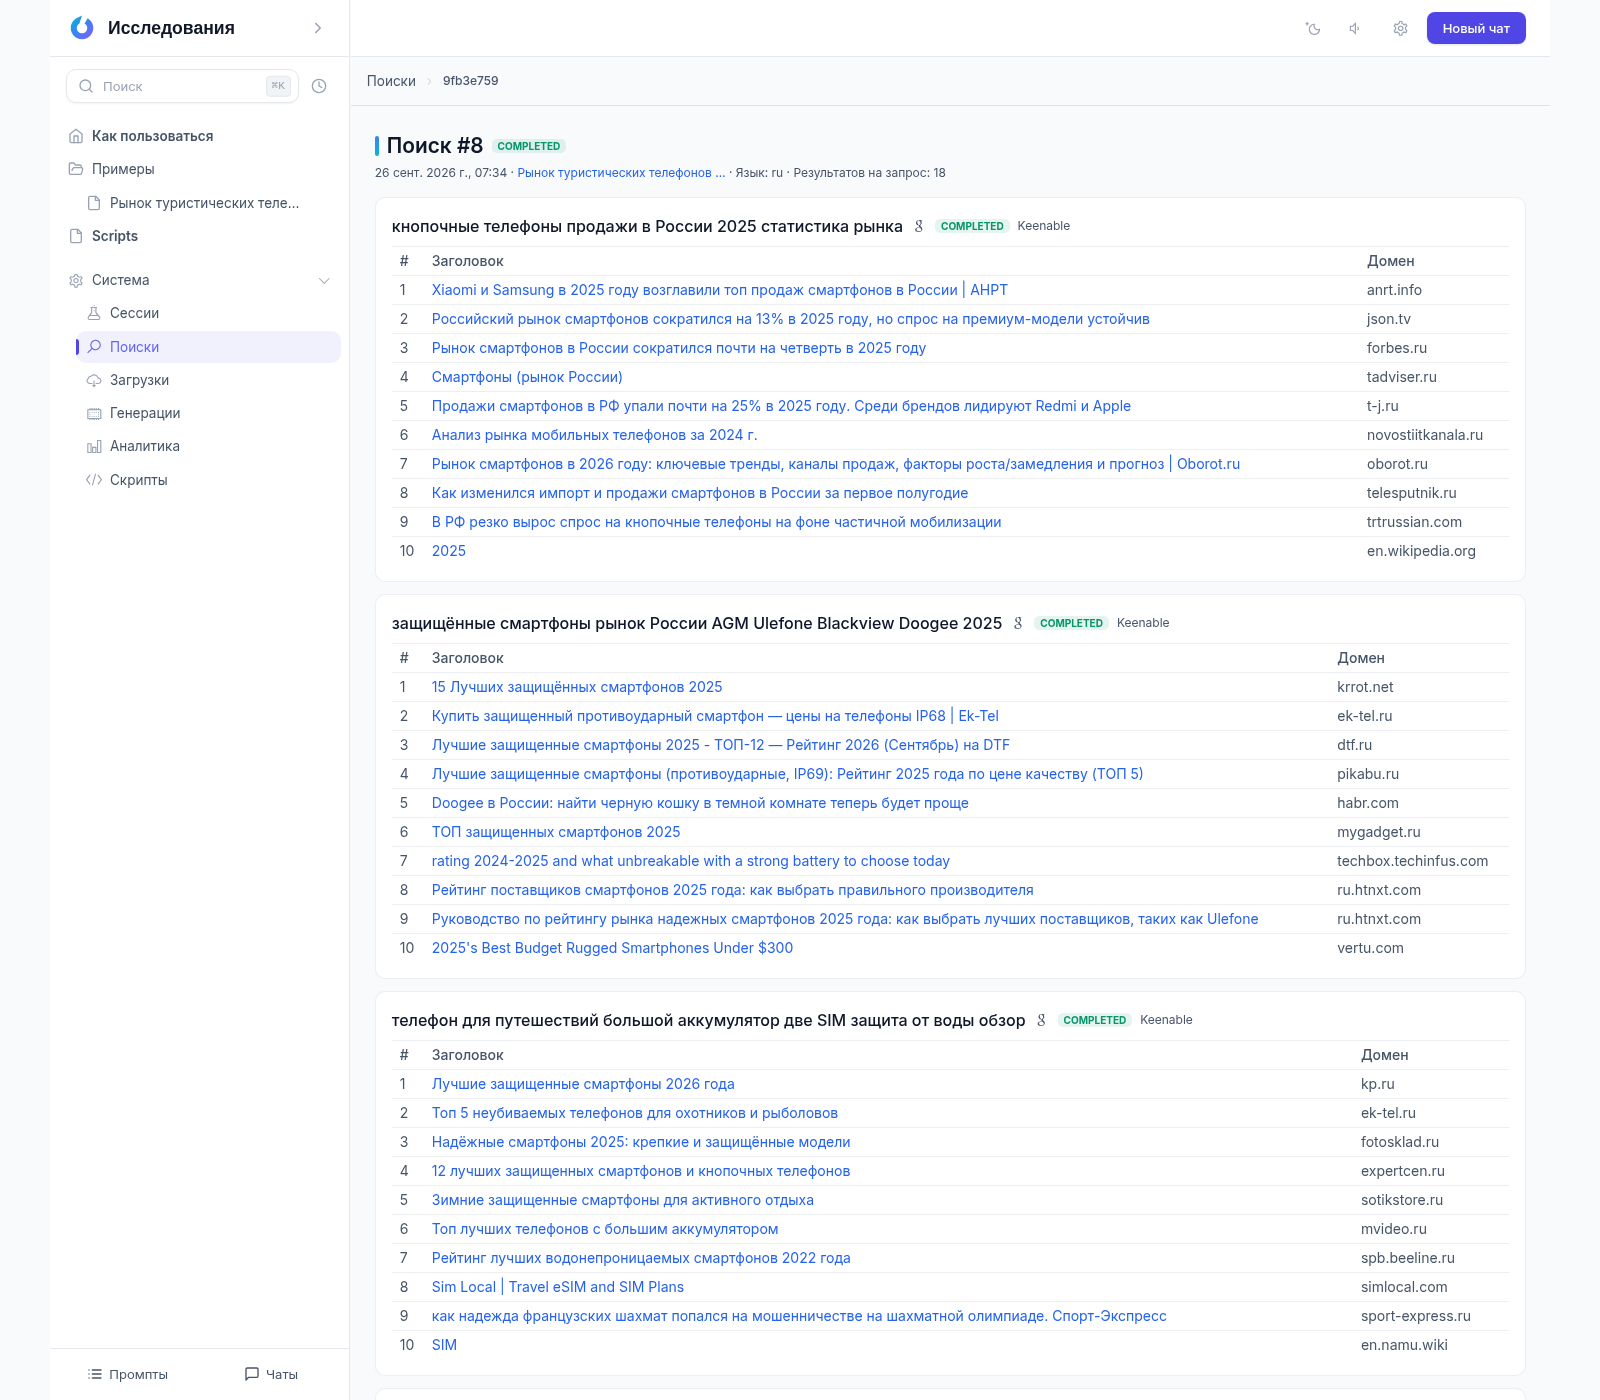
Task: Click the Исследования logo icon
Action: pyautogui.click(x=82, y=28)
